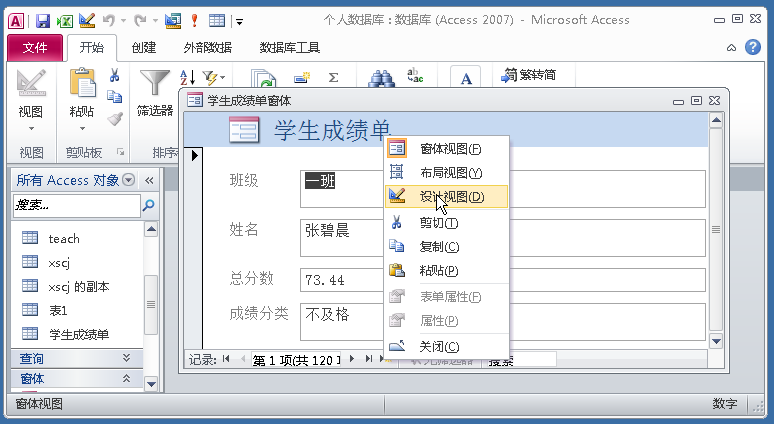Open the Access application logo menu

[16, 21]
